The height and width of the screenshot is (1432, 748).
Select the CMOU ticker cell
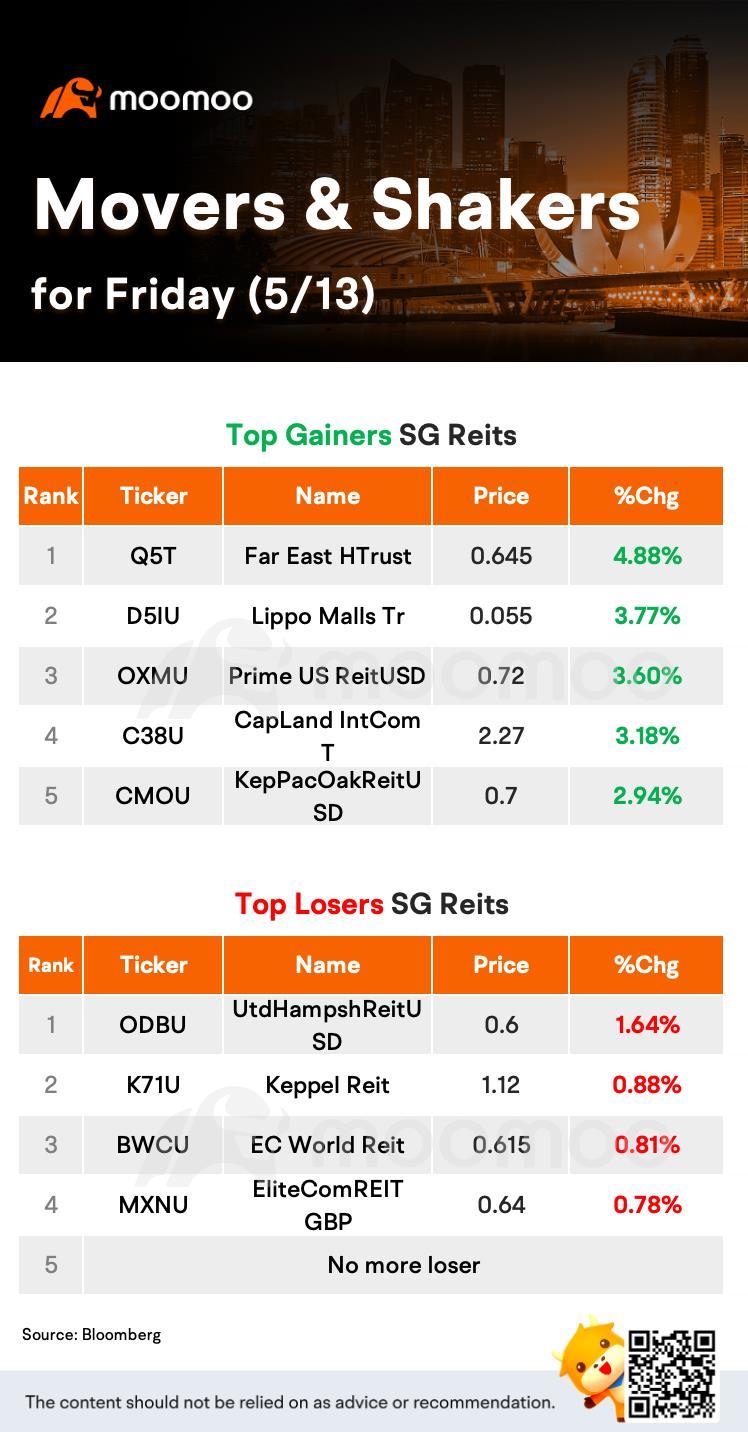(153, 796)
